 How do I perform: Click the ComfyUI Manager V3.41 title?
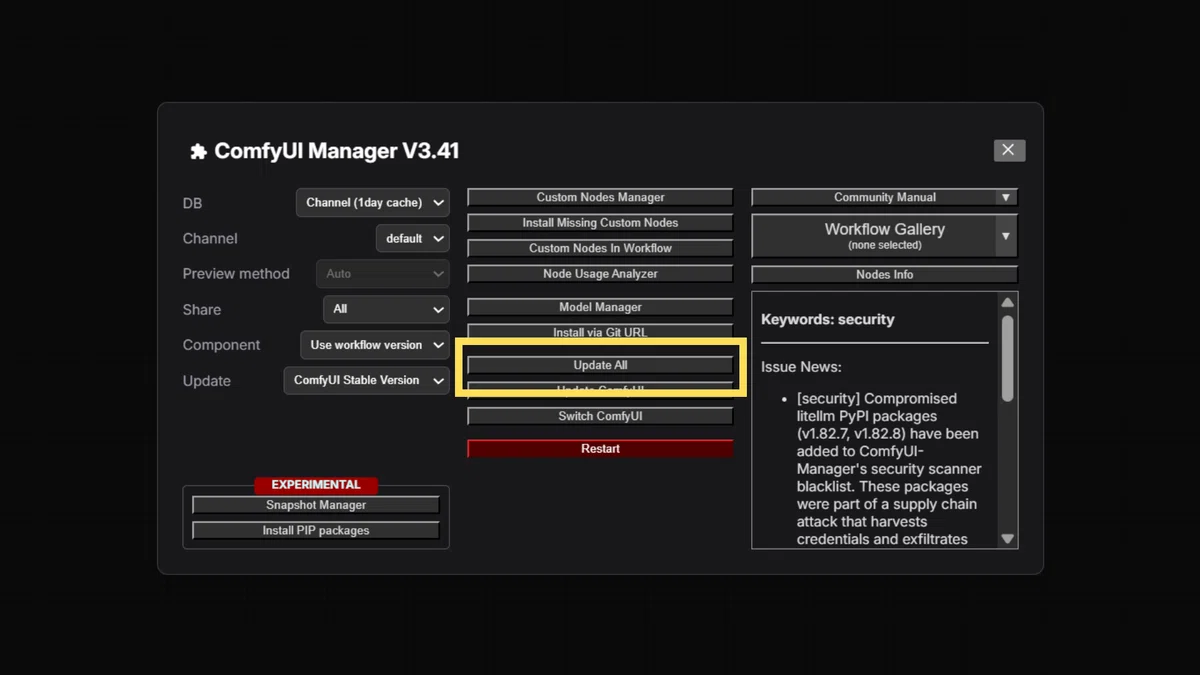pyautogui.click(x=337, y=152)
